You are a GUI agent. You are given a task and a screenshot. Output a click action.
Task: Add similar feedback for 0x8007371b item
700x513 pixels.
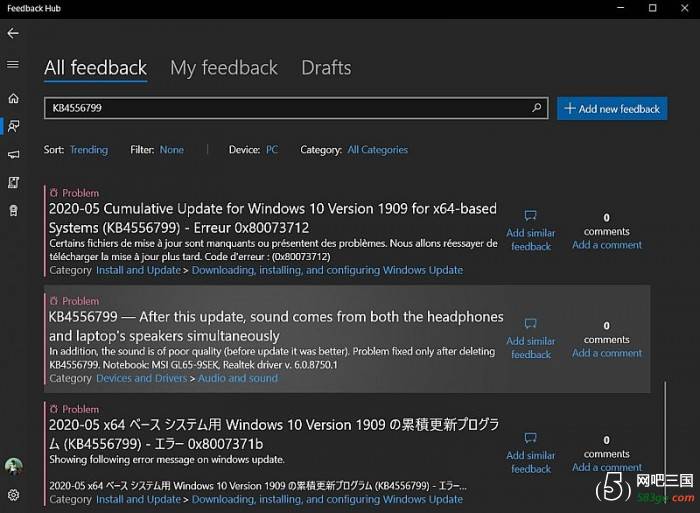[x=531, y=454]
